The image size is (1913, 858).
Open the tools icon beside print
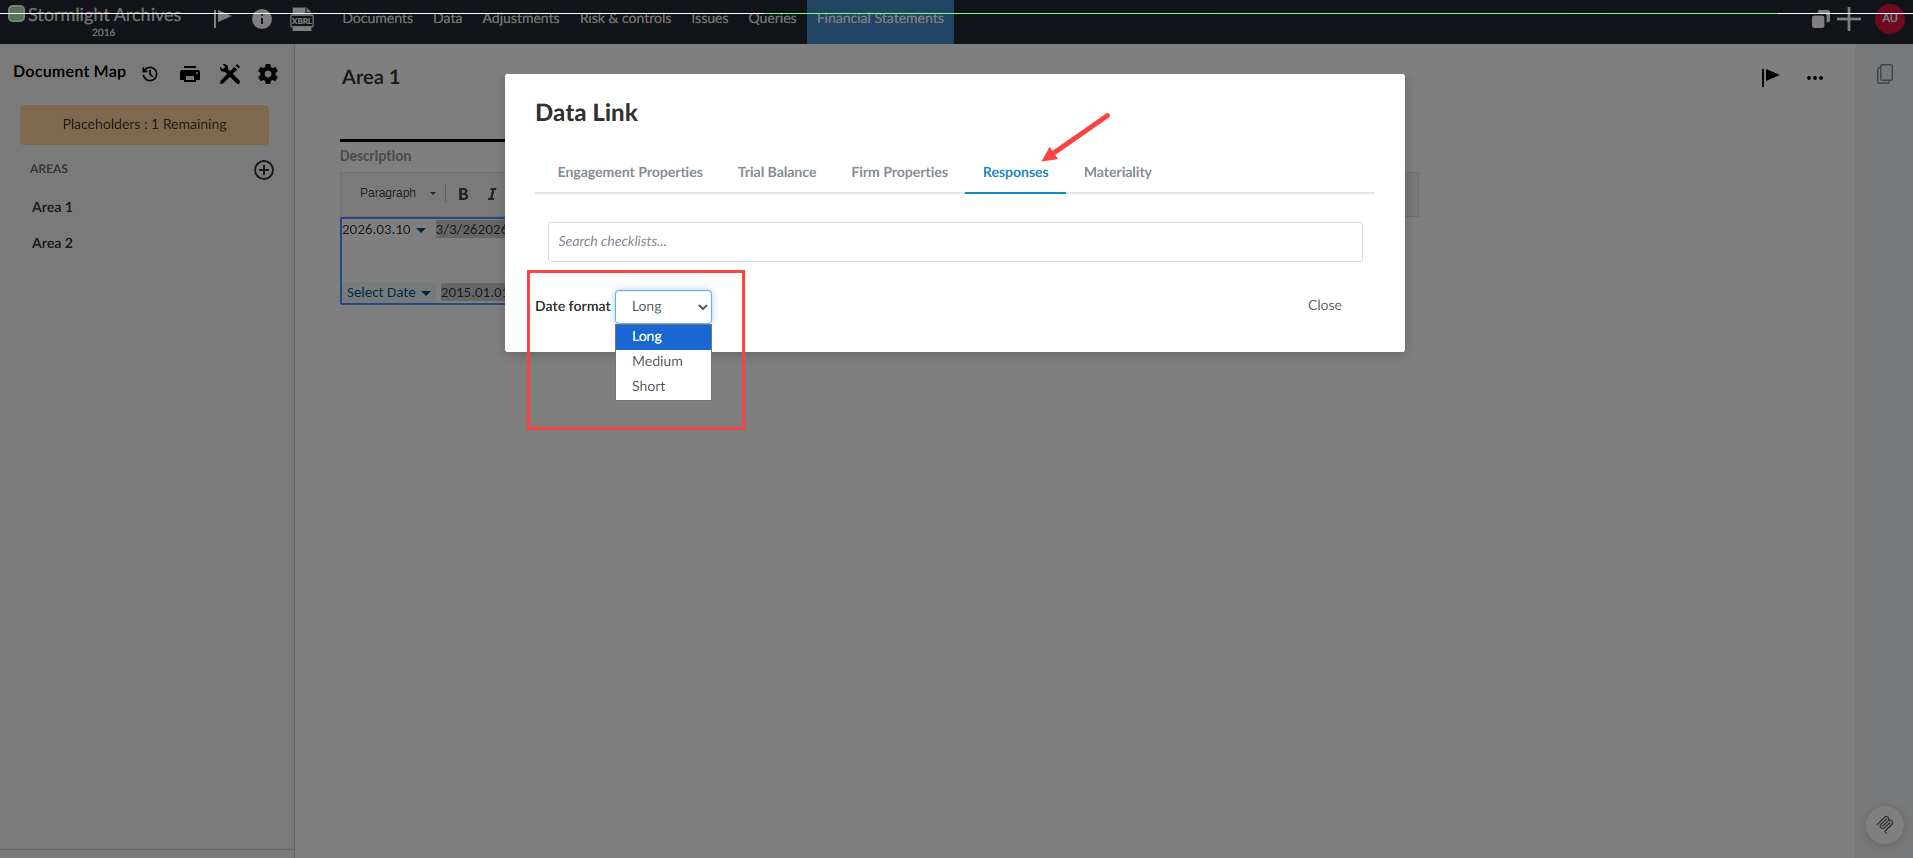point(230,74)
